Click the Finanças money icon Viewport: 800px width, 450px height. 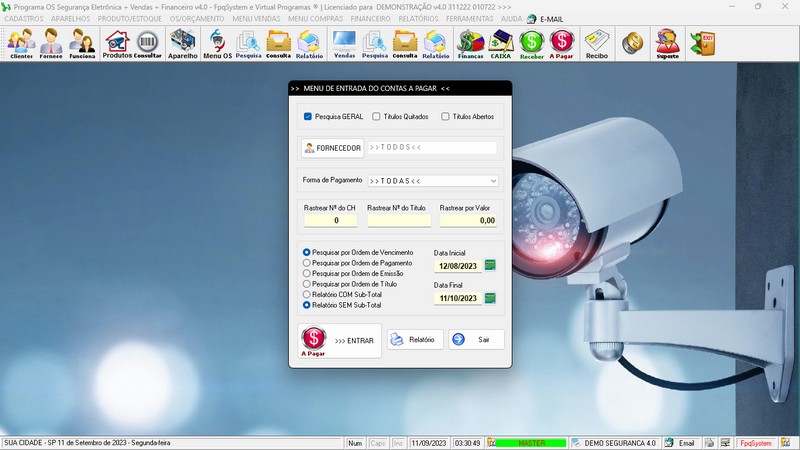470,44
